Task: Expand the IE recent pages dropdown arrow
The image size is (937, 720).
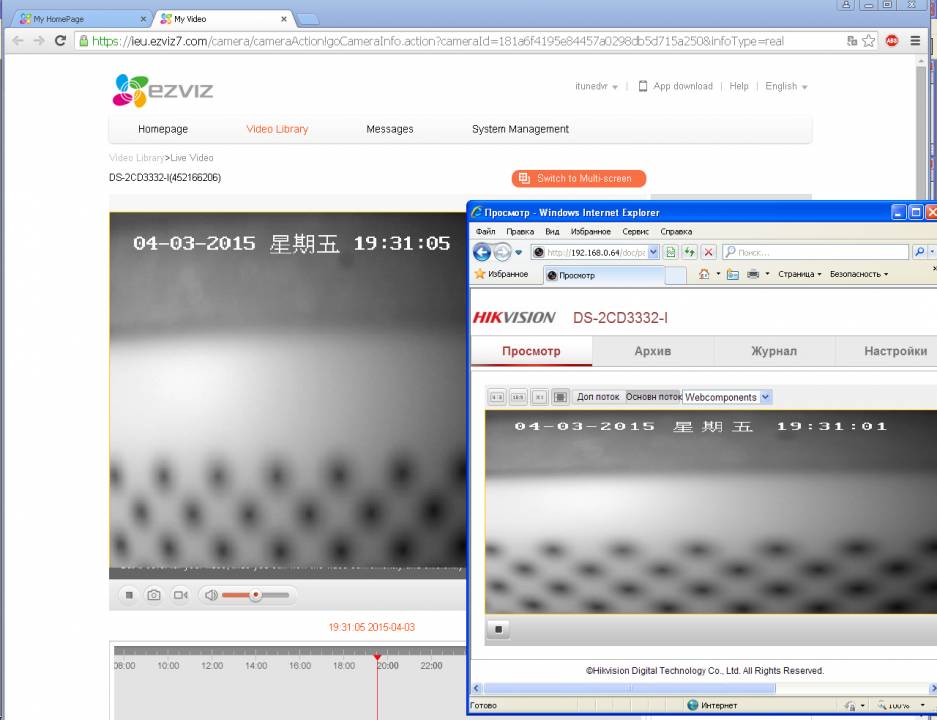Action: 519,252
